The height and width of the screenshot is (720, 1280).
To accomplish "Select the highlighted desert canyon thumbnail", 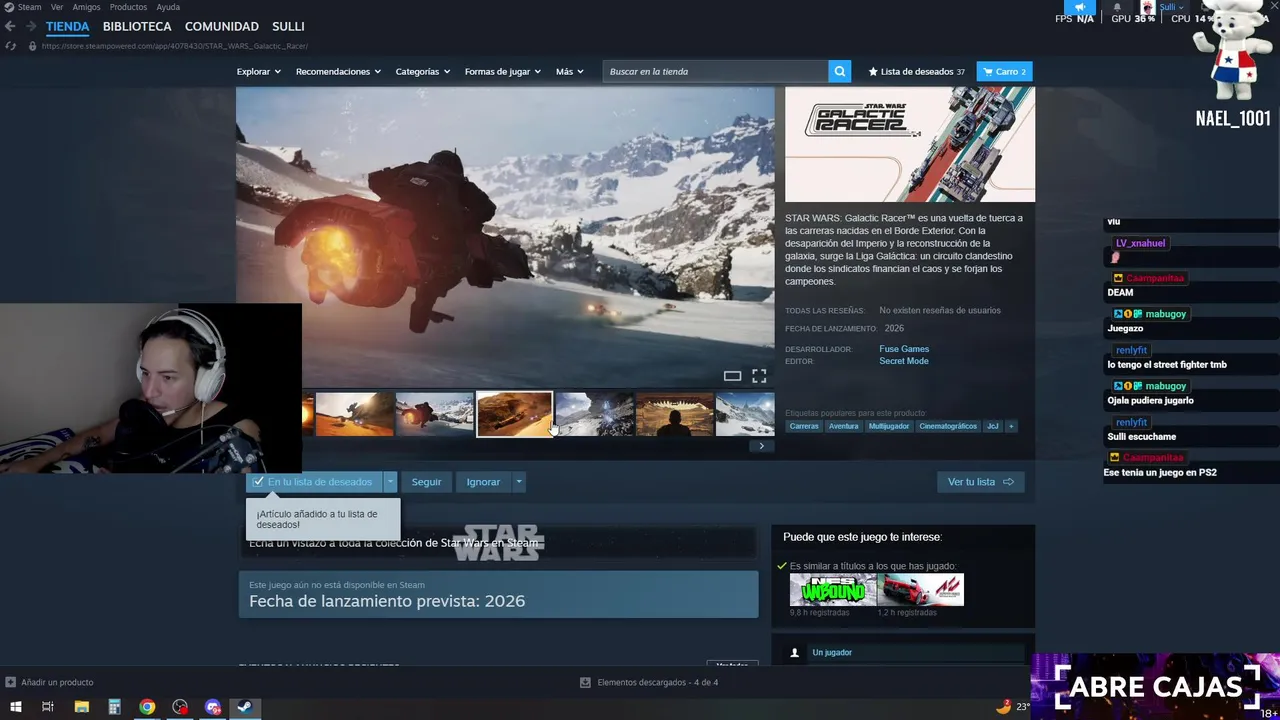I will coord(514,414).
